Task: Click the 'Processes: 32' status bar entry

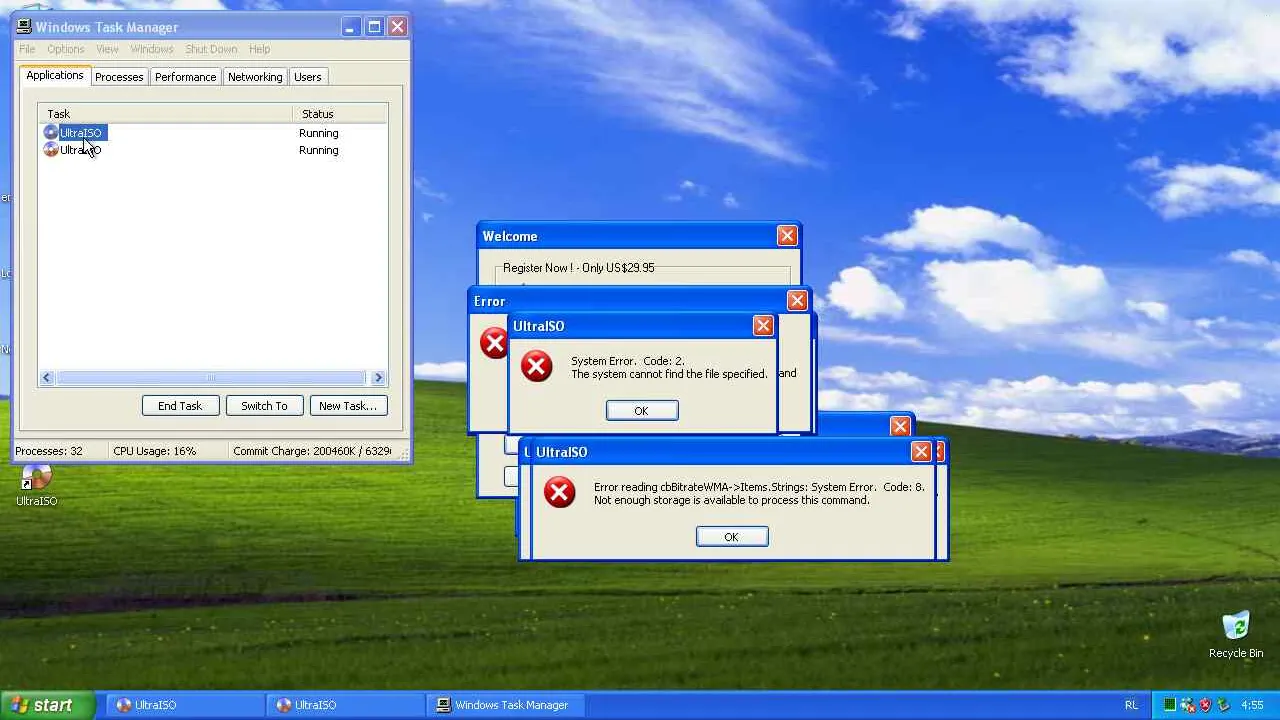Action: (x=49, y=451)
